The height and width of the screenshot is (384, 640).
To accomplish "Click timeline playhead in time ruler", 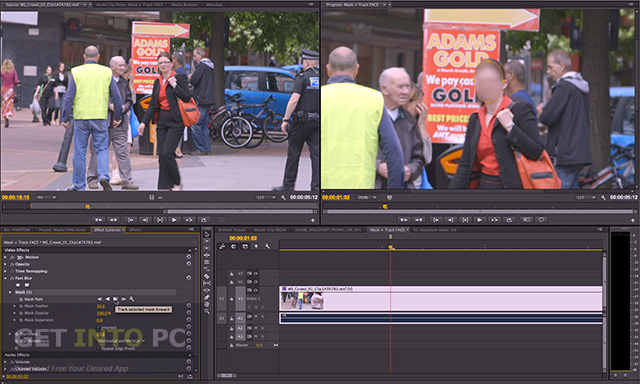I will click(391, 247).
